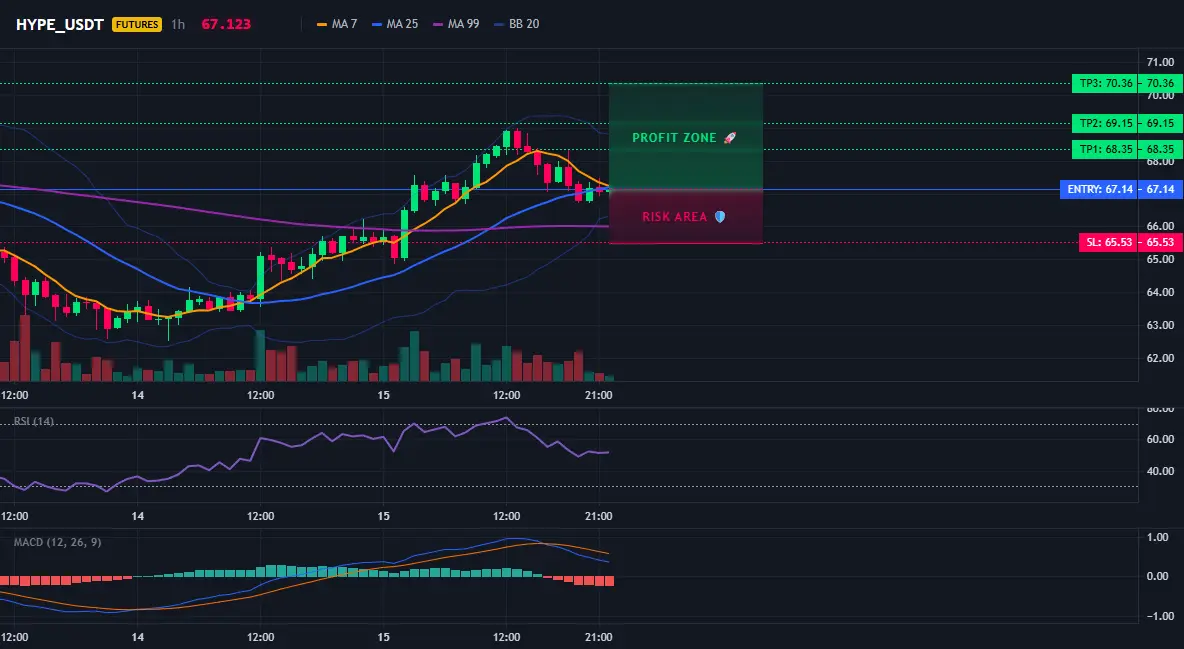Click the 60.00 RSI axis value
1184x649 pixels.
tap(1161, 439)
